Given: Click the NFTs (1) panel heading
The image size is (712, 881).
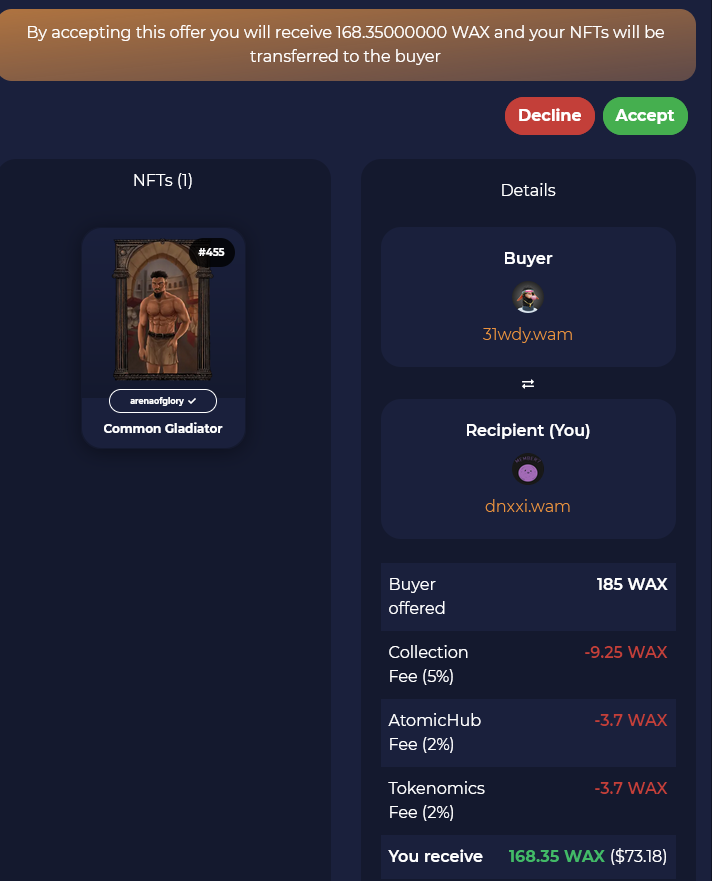Looking at the screenshot, I should [162, 180].
